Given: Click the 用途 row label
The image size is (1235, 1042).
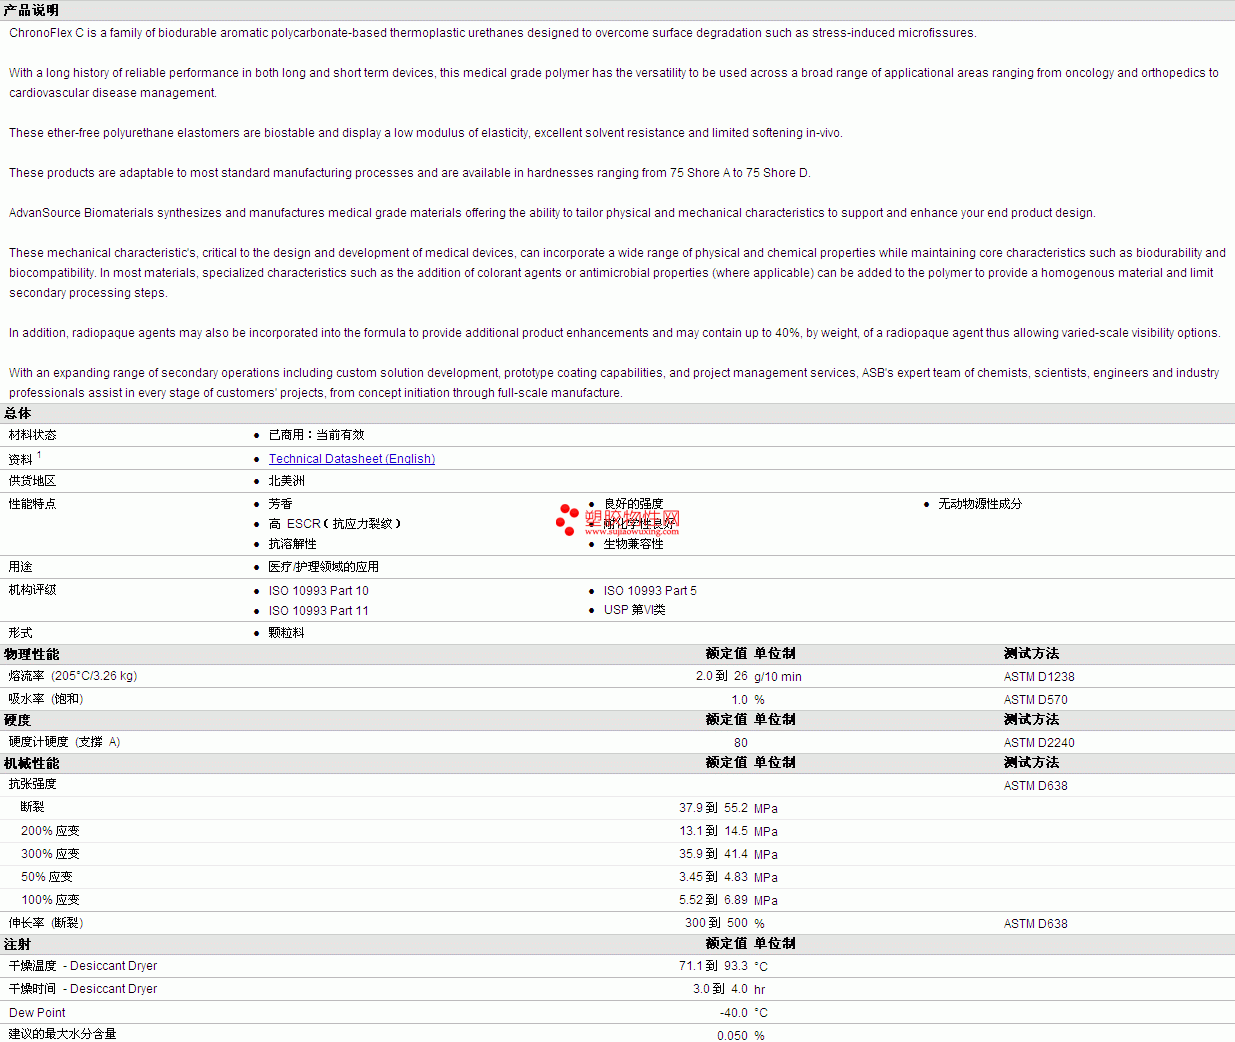Looking at the screenshot, I should point(21,567).
